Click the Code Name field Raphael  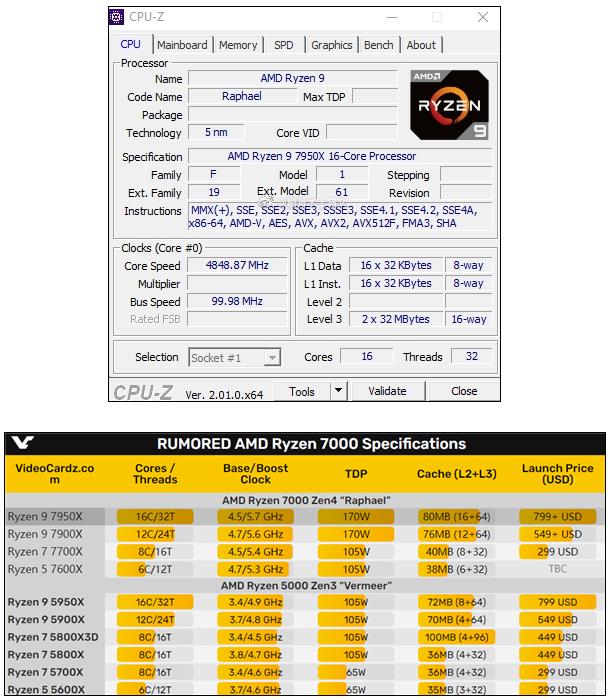click(242, 96)
